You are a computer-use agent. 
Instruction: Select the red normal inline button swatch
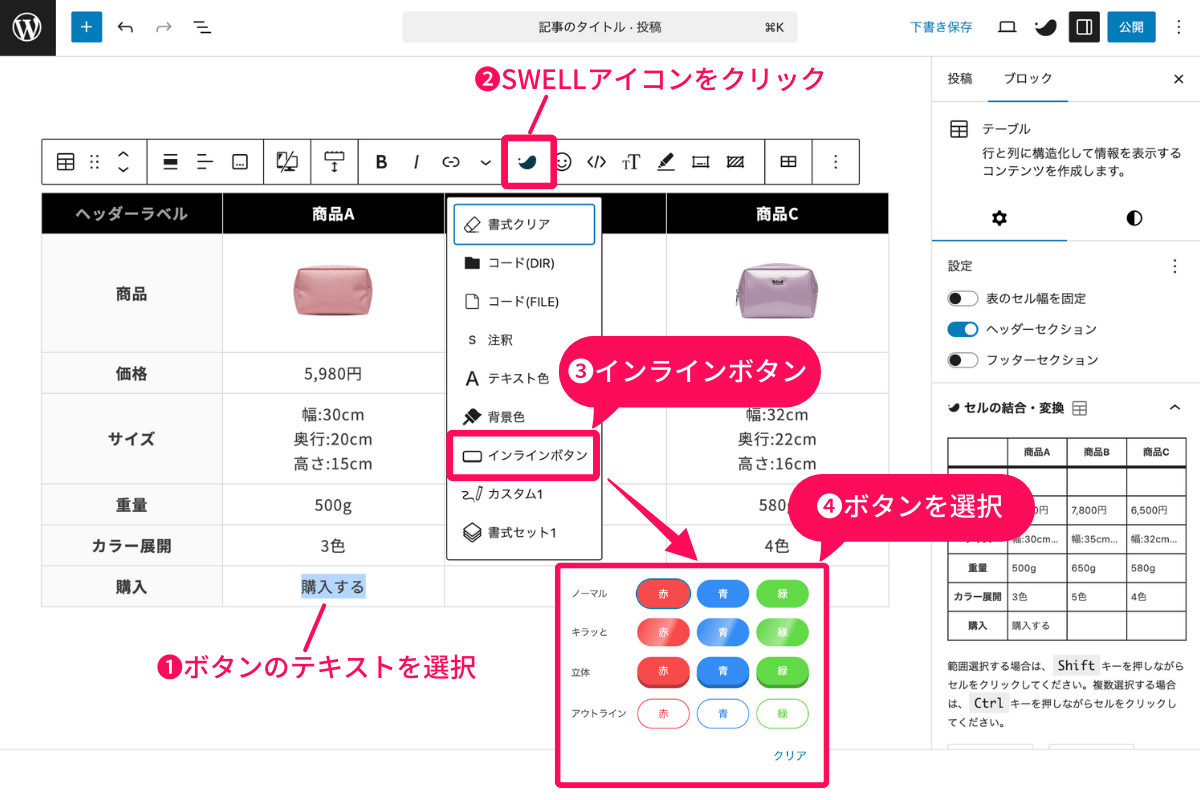[663, 593]
